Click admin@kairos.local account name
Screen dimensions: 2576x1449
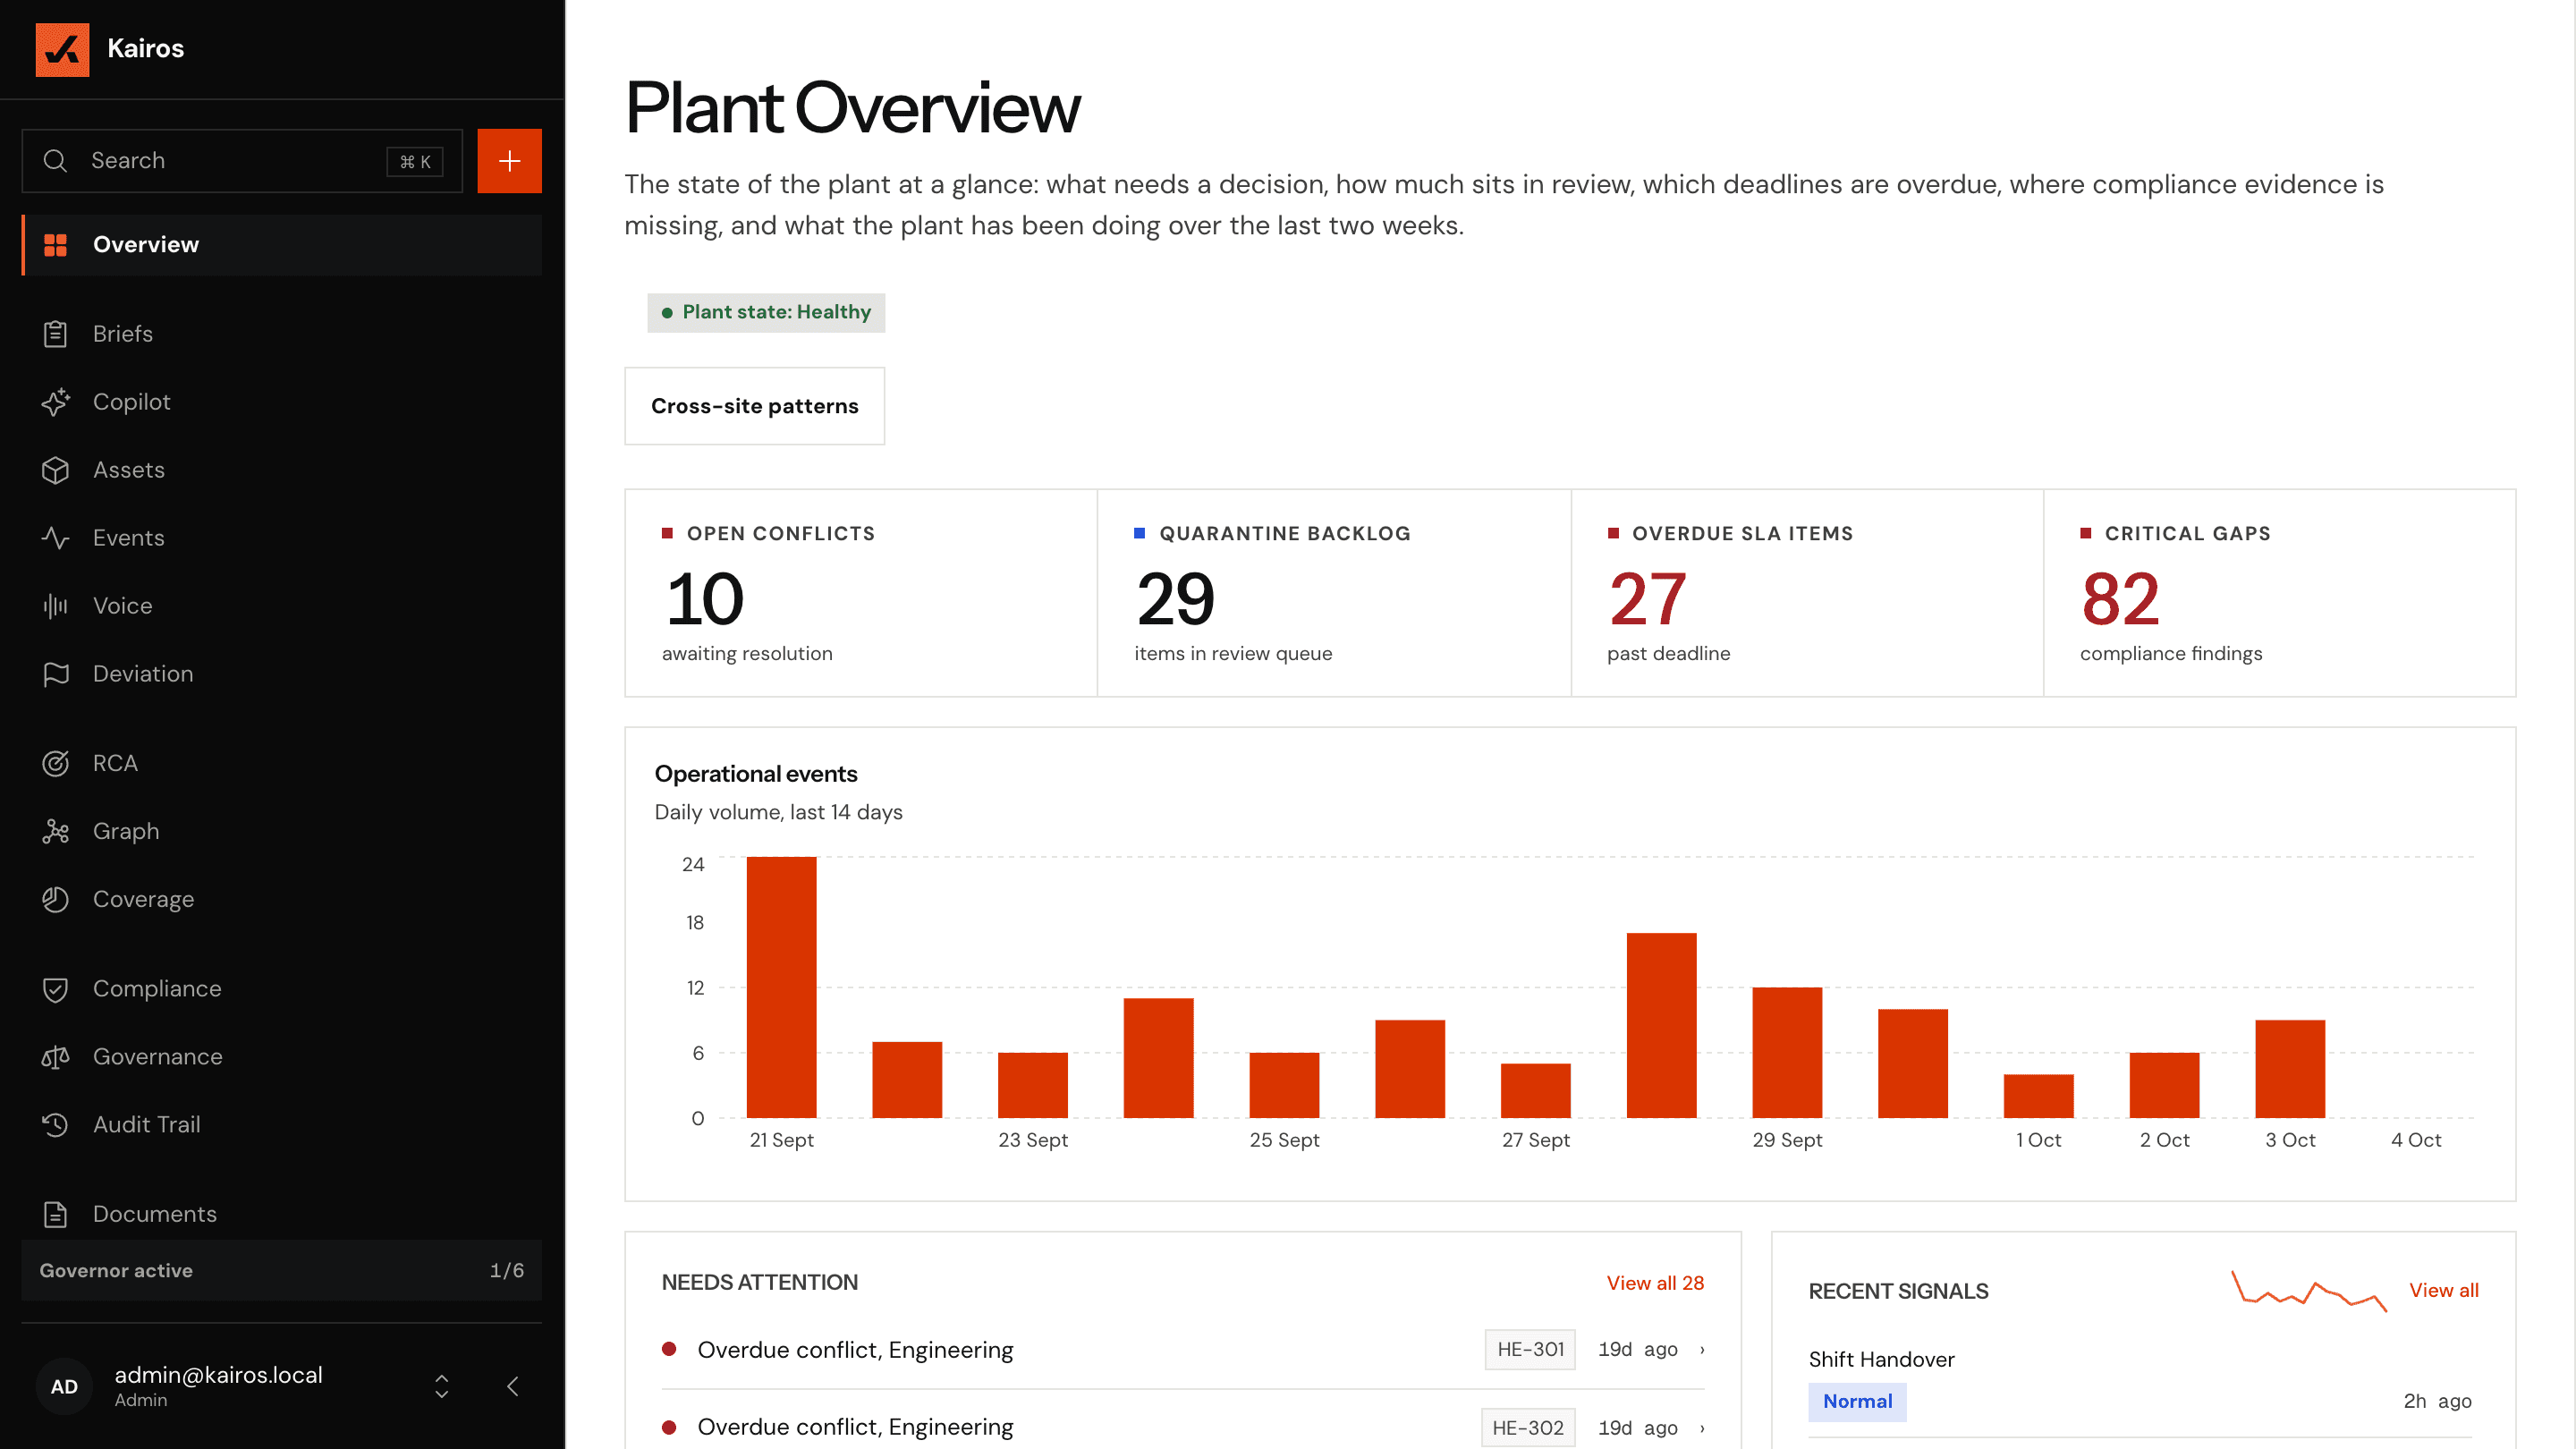(218, 1375)
